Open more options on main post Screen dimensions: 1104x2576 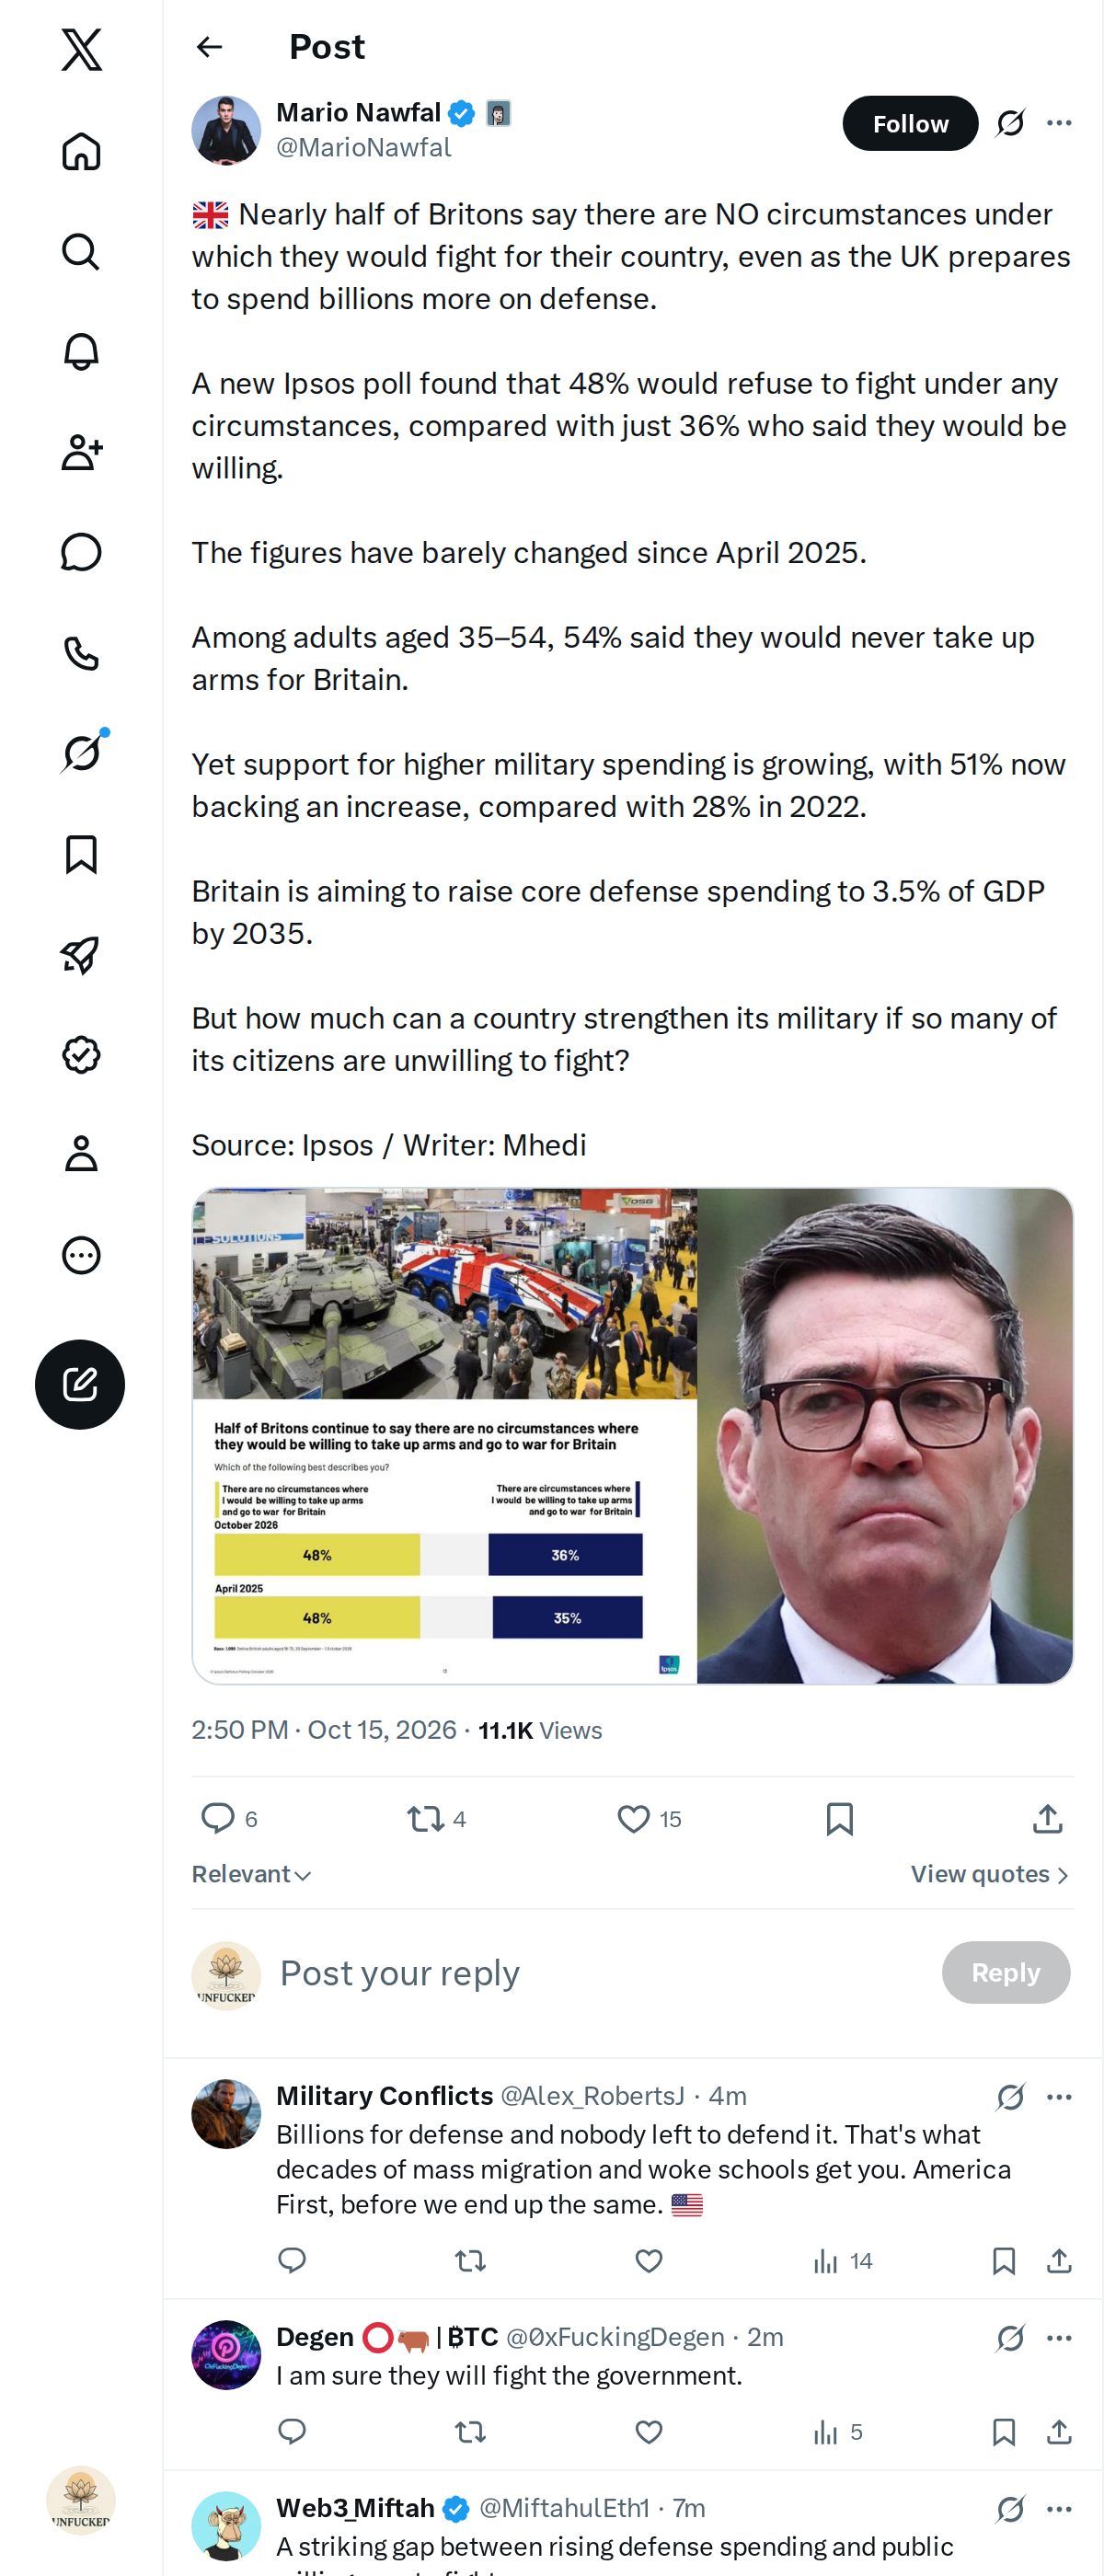click(1059, 123)
